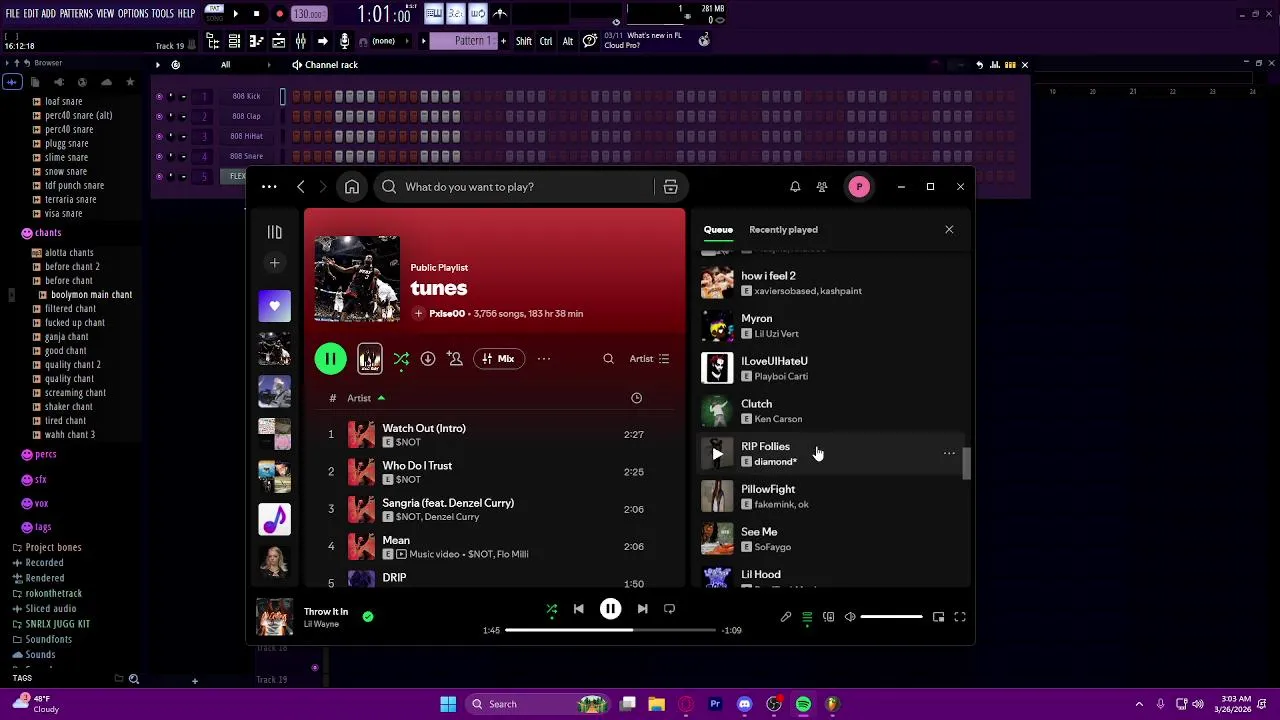
Task: Open the Denzel Curry artist link
Action: pyautogui.click(x=452, y=517)
